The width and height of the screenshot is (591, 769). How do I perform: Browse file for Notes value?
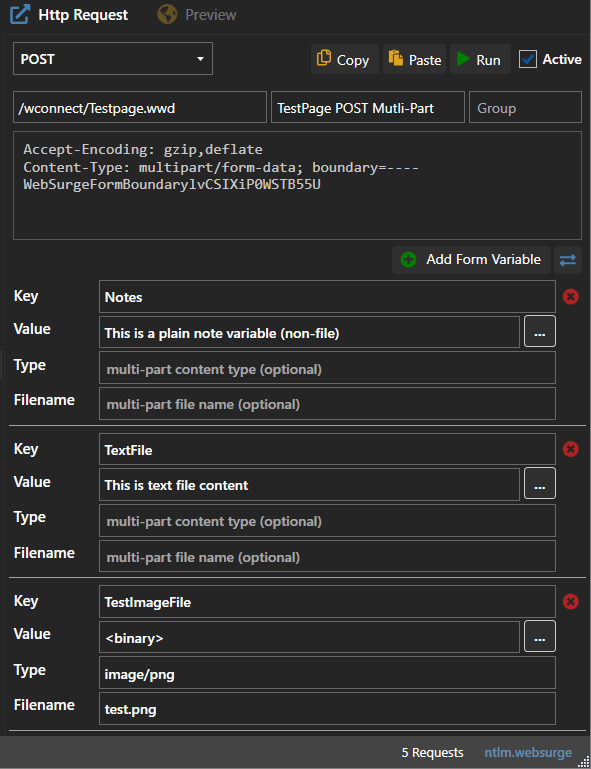tap(540, 332)
